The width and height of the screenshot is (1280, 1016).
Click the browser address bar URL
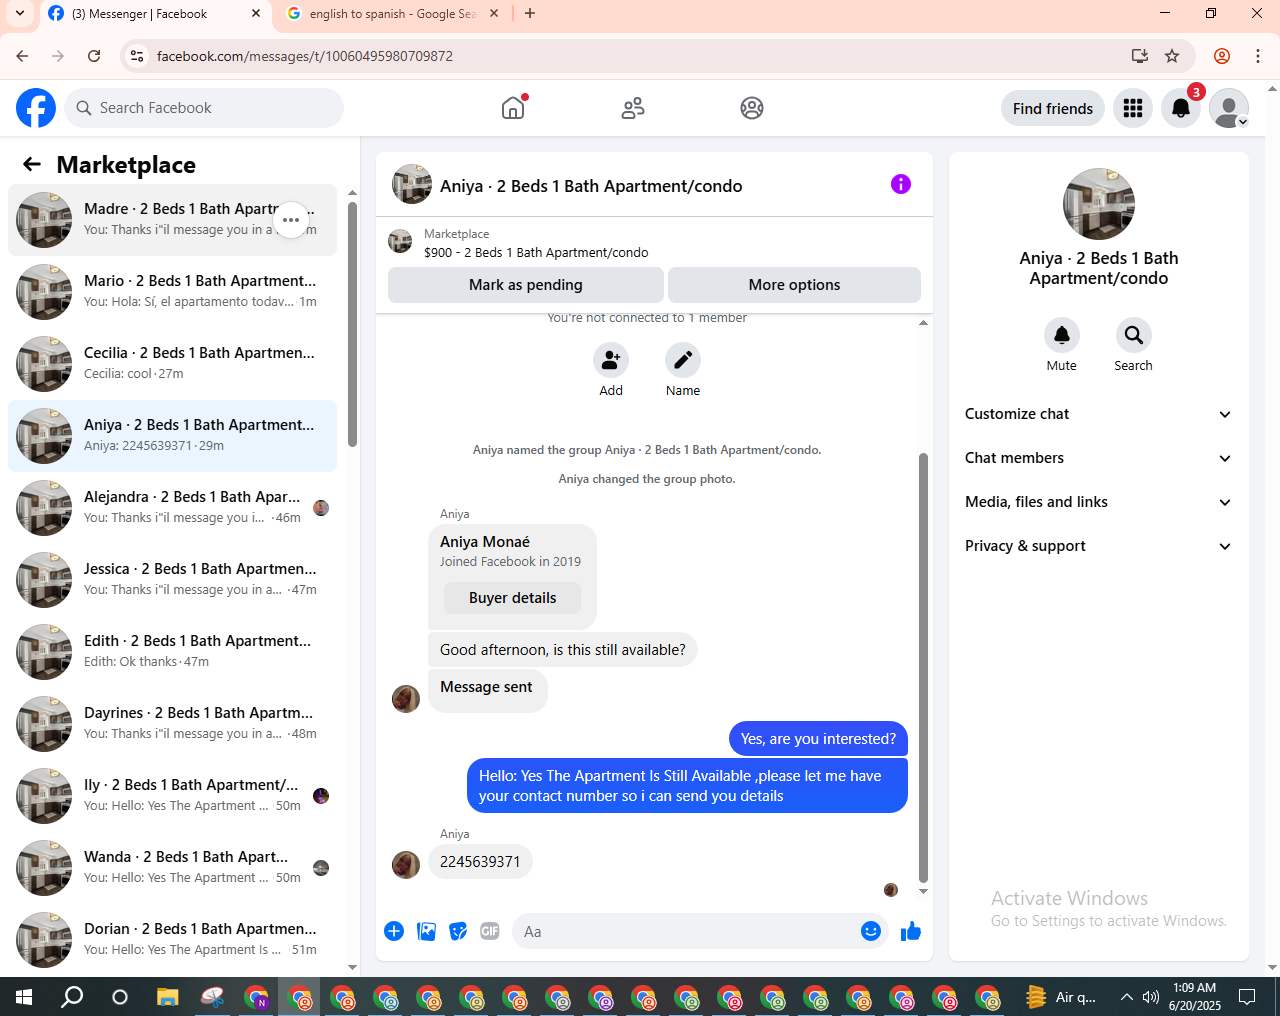tap(305, 56)
